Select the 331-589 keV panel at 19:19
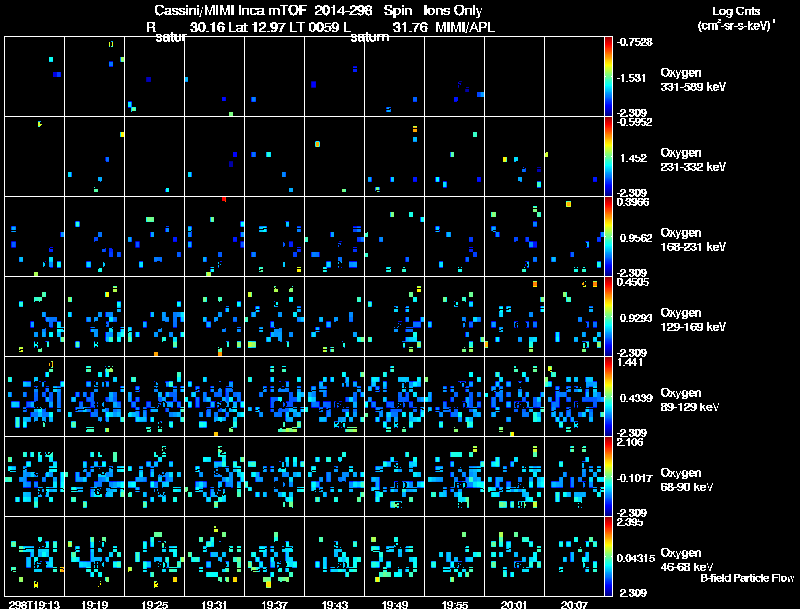Screen dimensions: 800x609 click(x=94, y=76)
